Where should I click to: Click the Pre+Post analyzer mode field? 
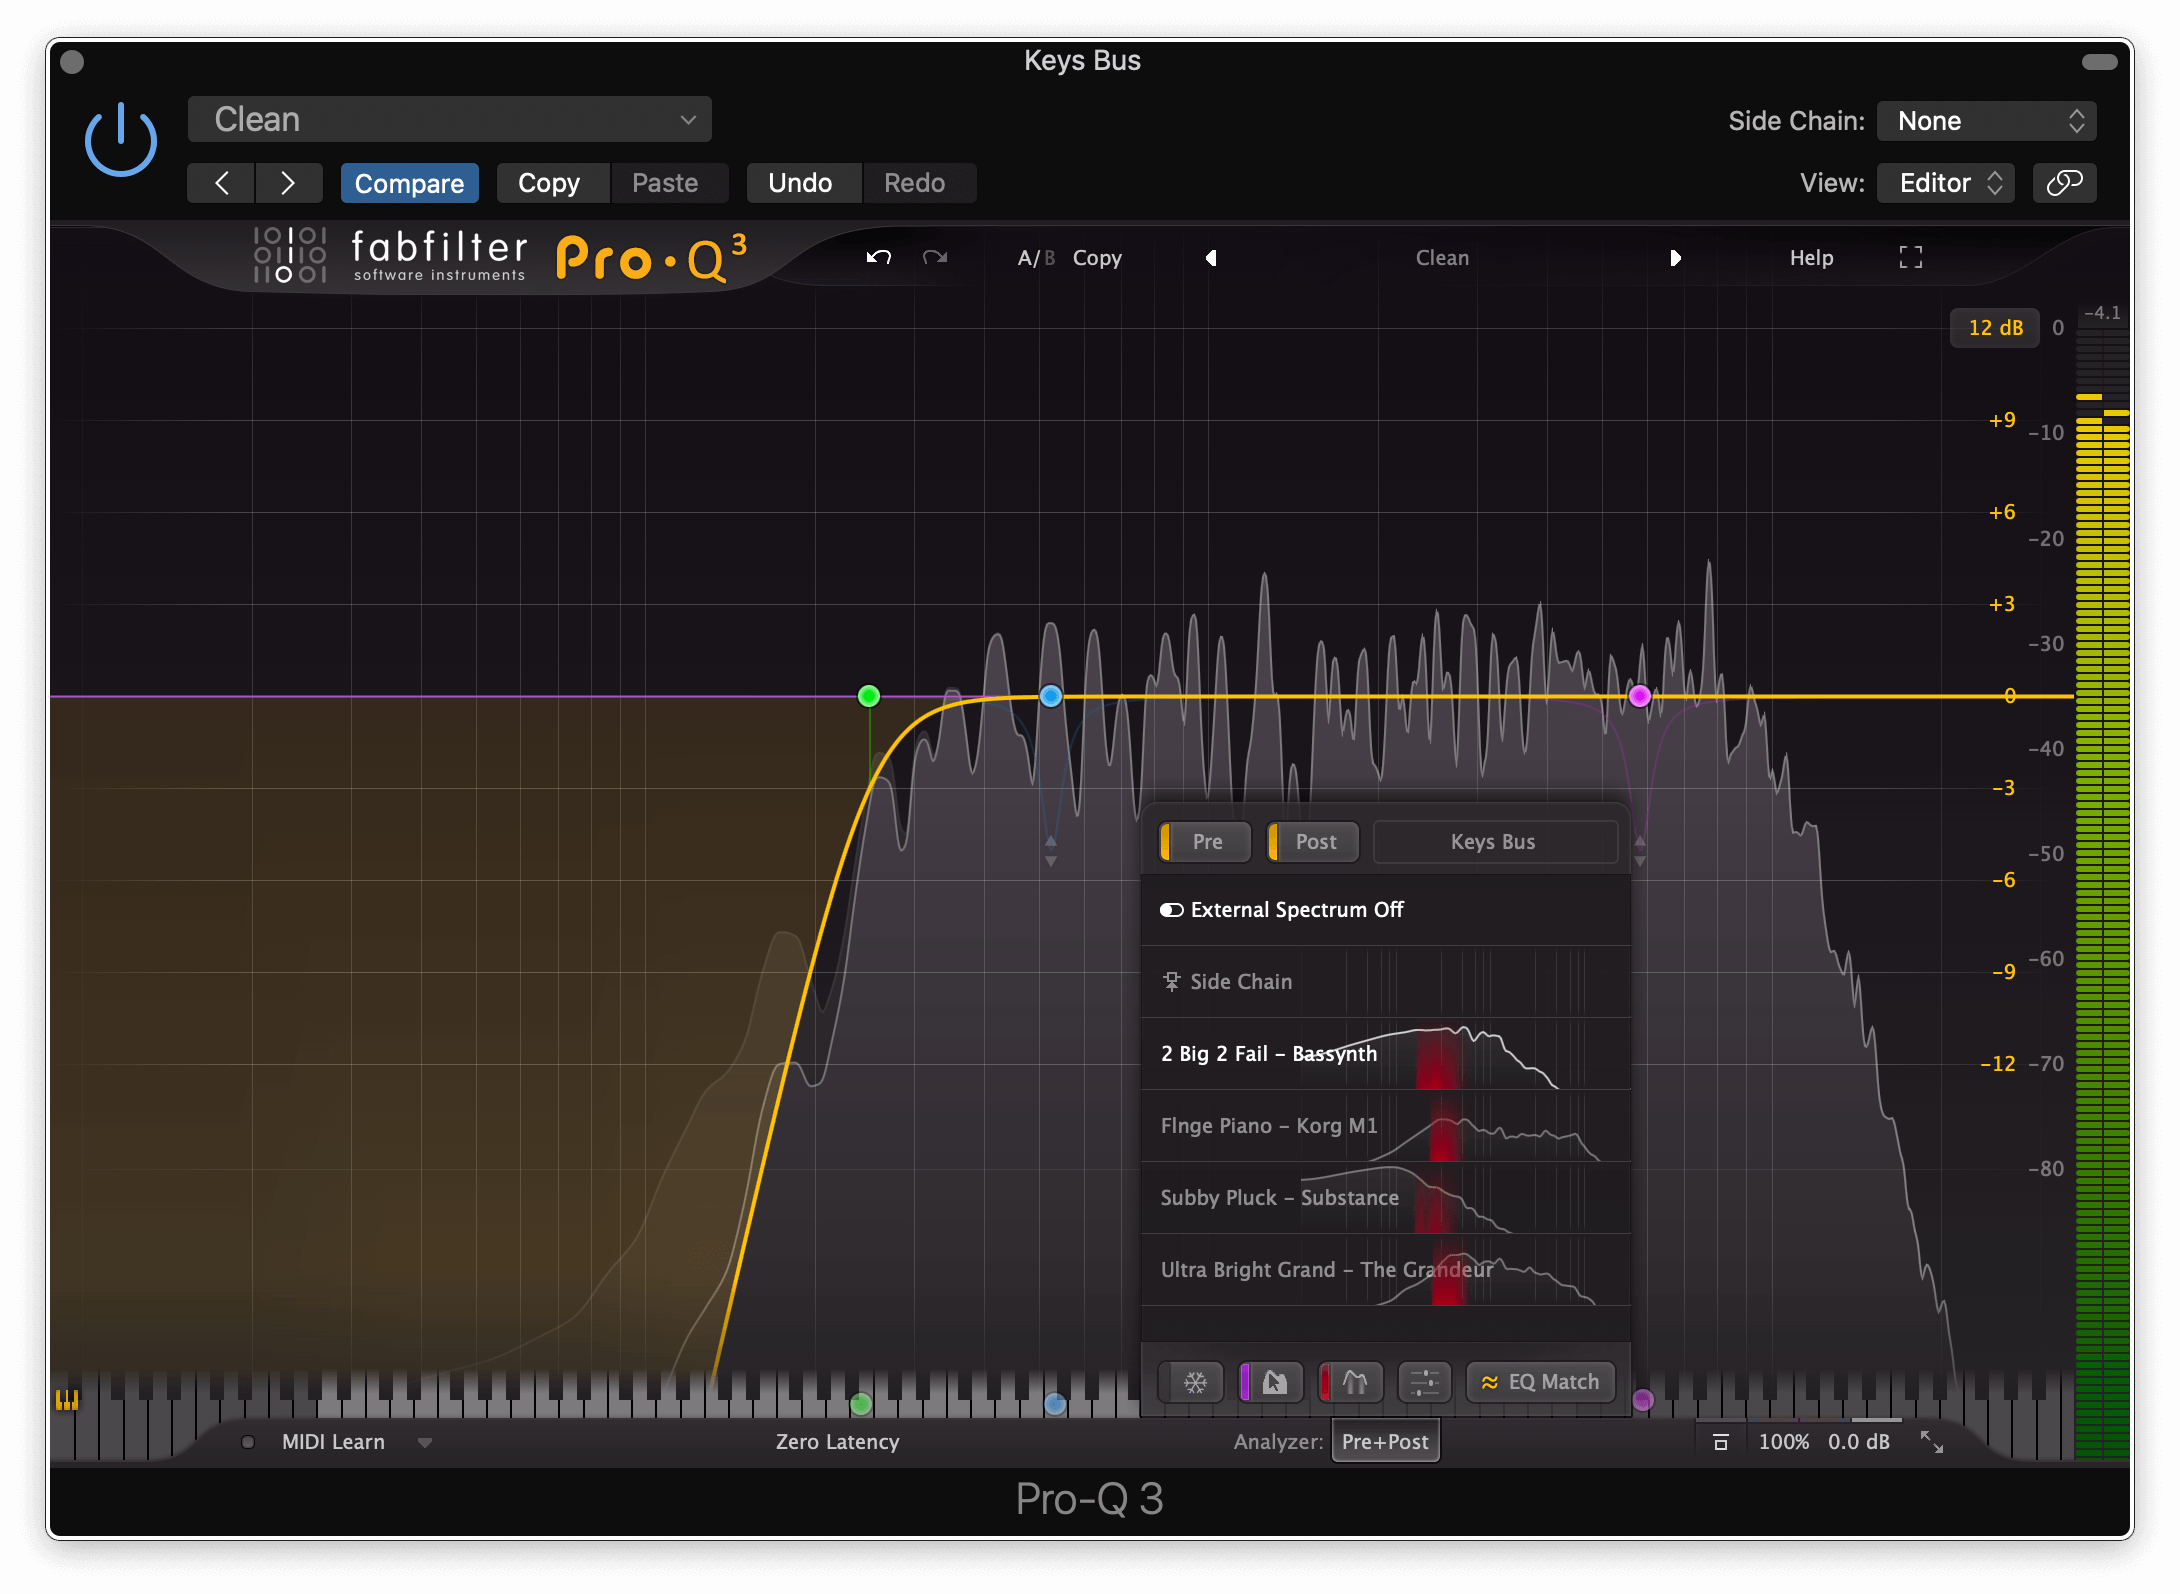[x=1385, y=1441]
